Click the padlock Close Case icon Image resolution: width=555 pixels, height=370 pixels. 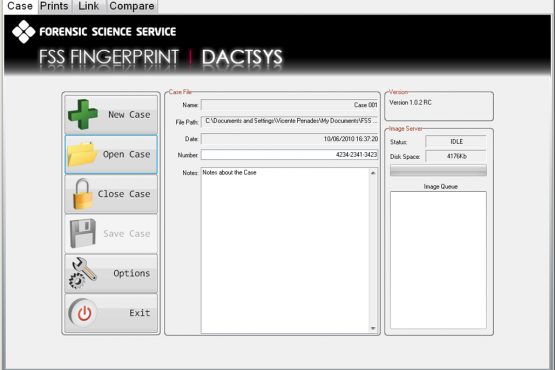coord(82,194)
